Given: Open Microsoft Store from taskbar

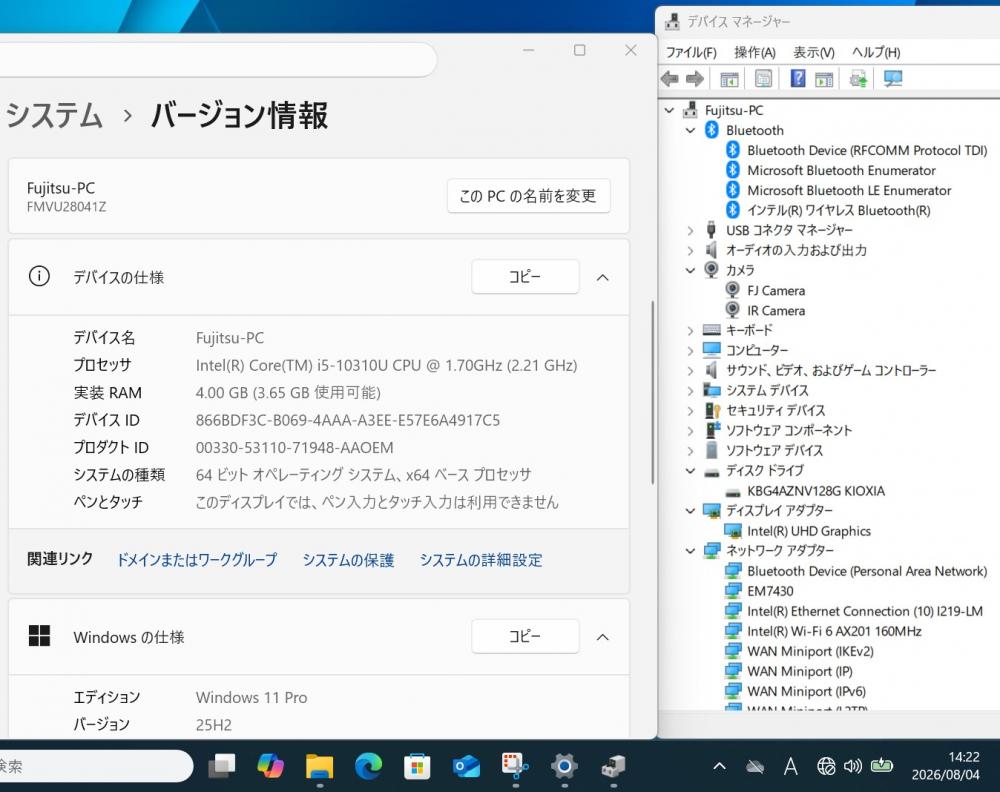Looking at the screenshot, I should coord(417,765).
